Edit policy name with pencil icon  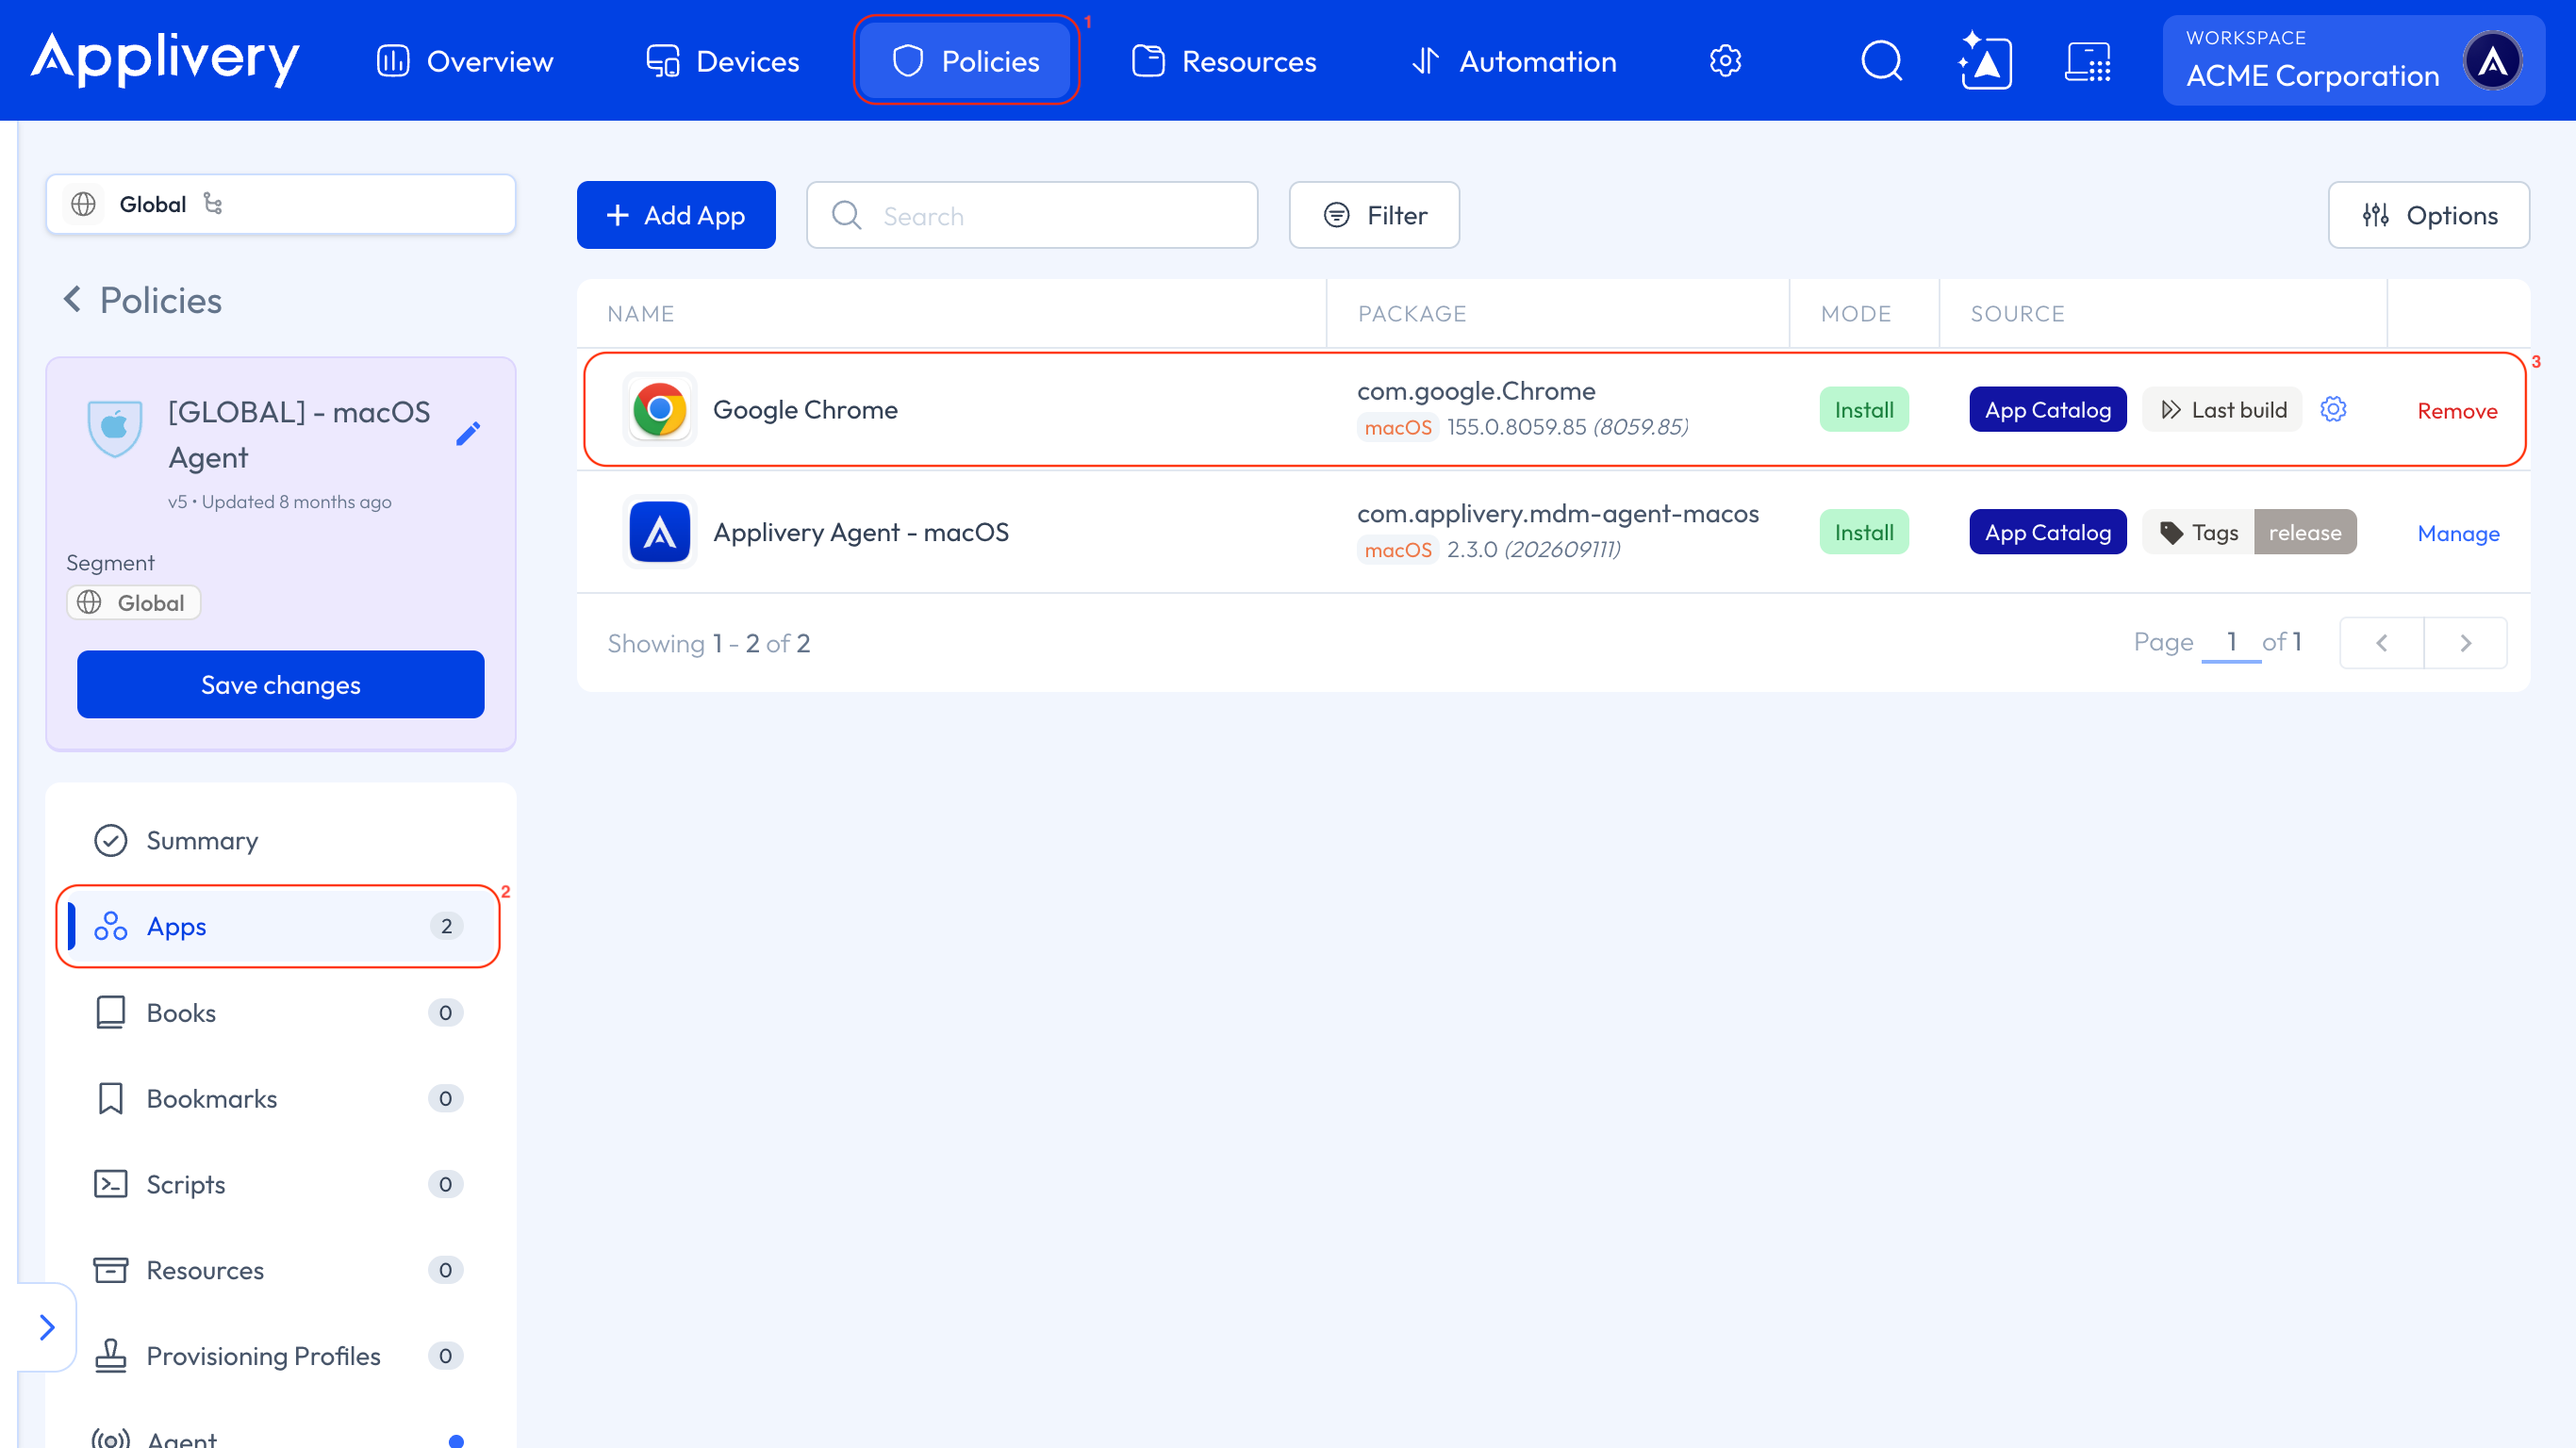click(x=468, y=434)
